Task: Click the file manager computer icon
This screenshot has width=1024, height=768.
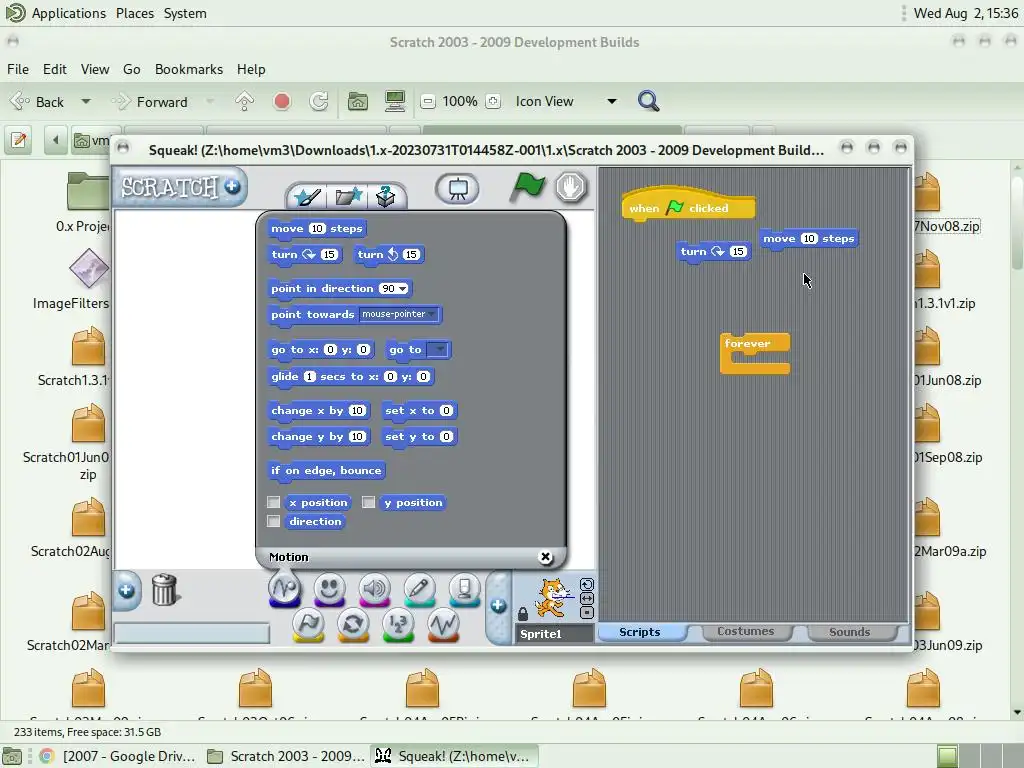Action: [394, 101]
